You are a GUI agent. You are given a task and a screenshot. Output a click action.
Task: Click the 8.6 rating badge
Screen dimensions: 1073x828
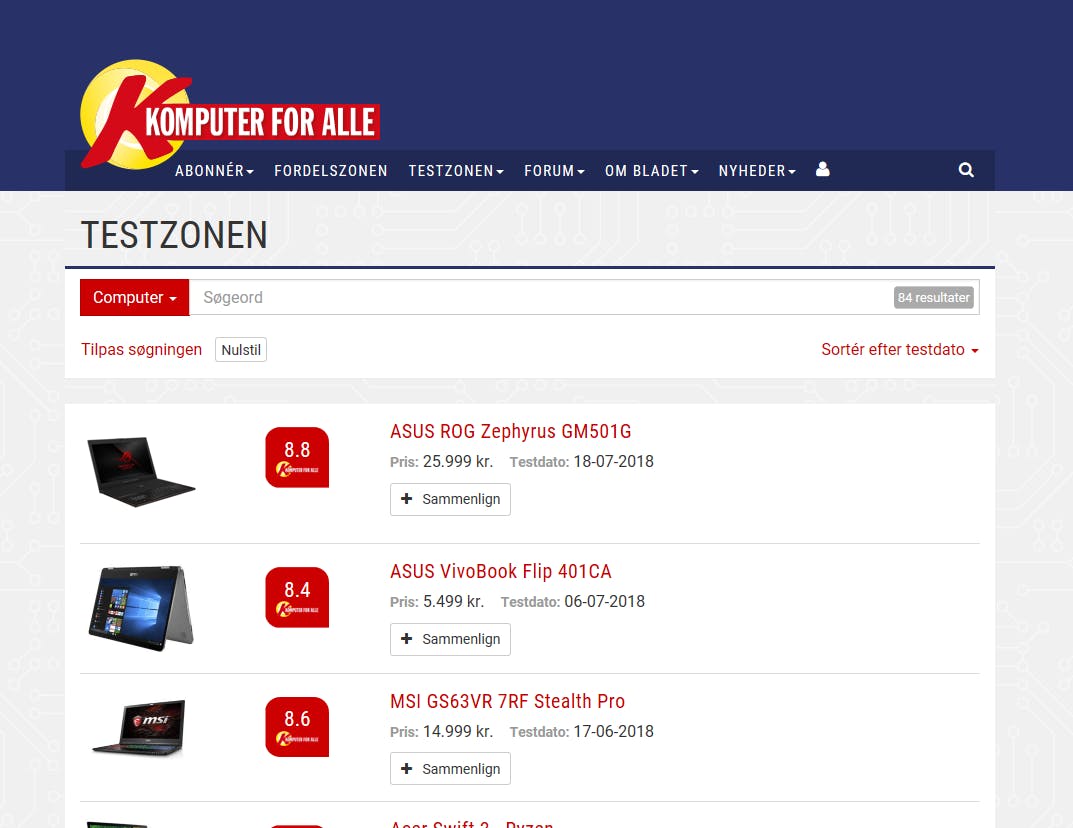[x=297, y=727]
